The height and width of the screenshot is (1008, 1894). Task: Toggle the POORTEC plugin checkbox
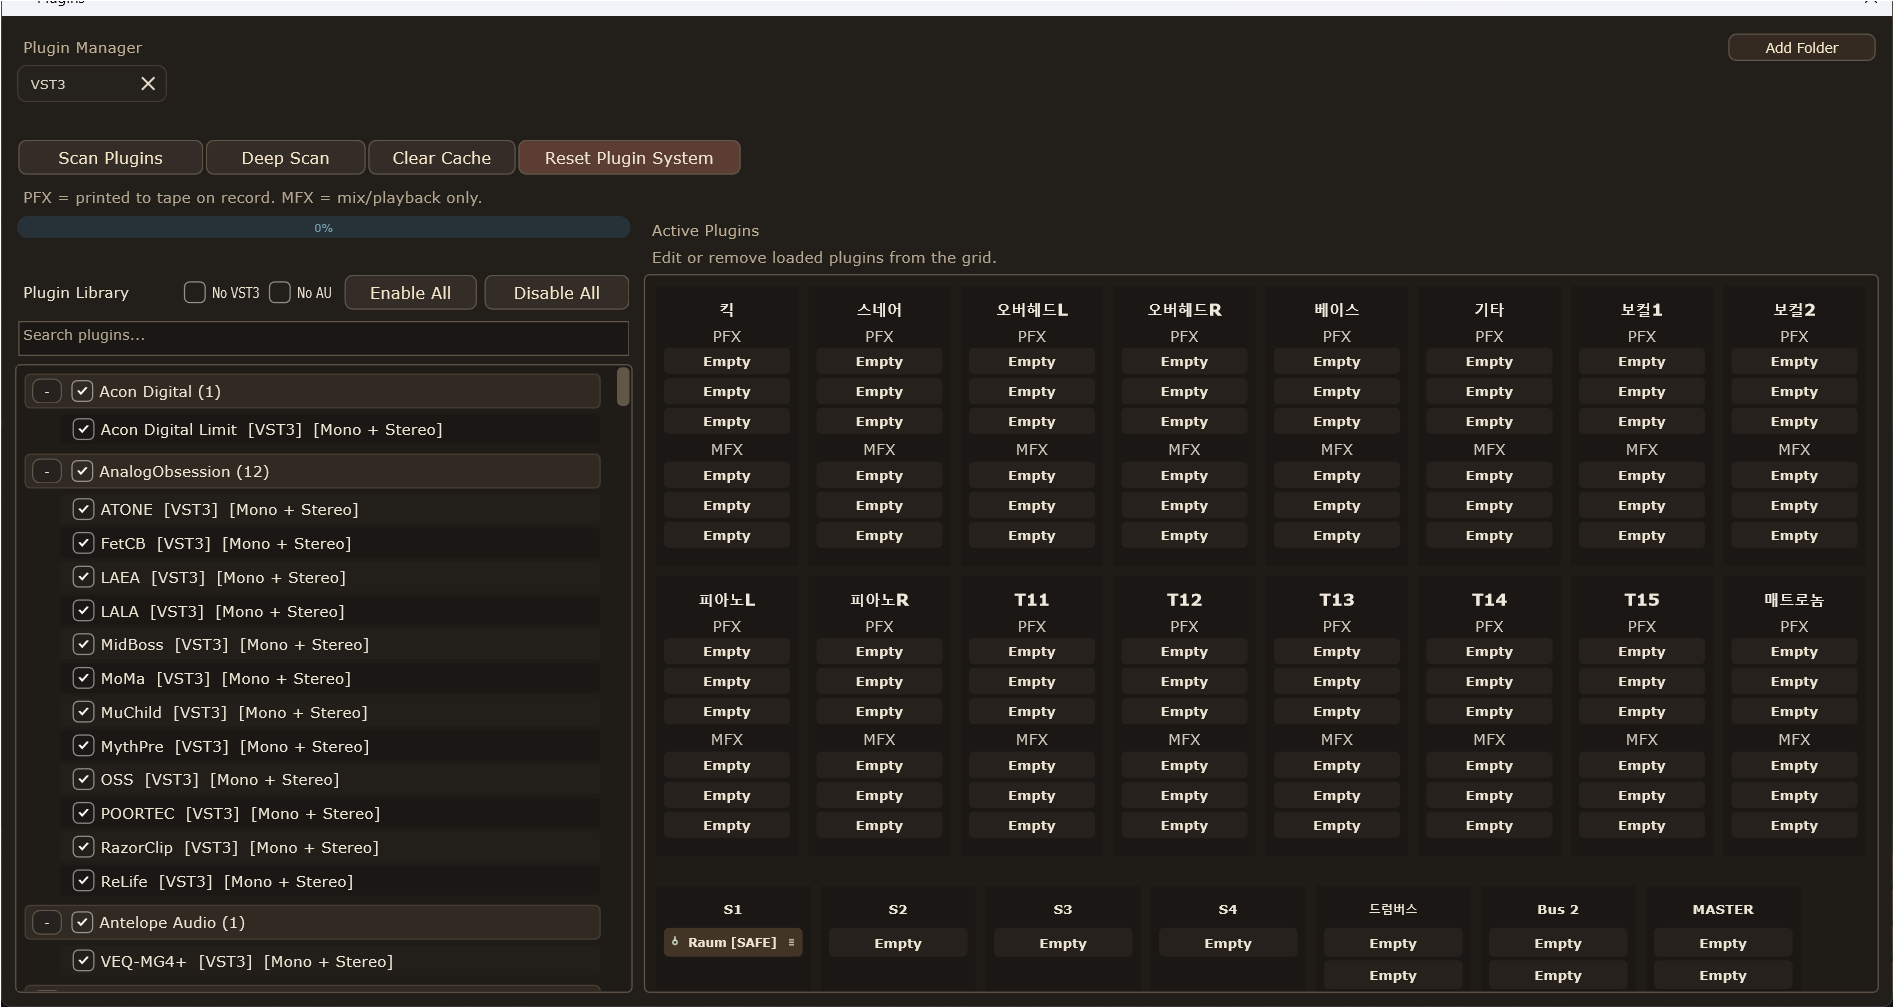point(83,813)
